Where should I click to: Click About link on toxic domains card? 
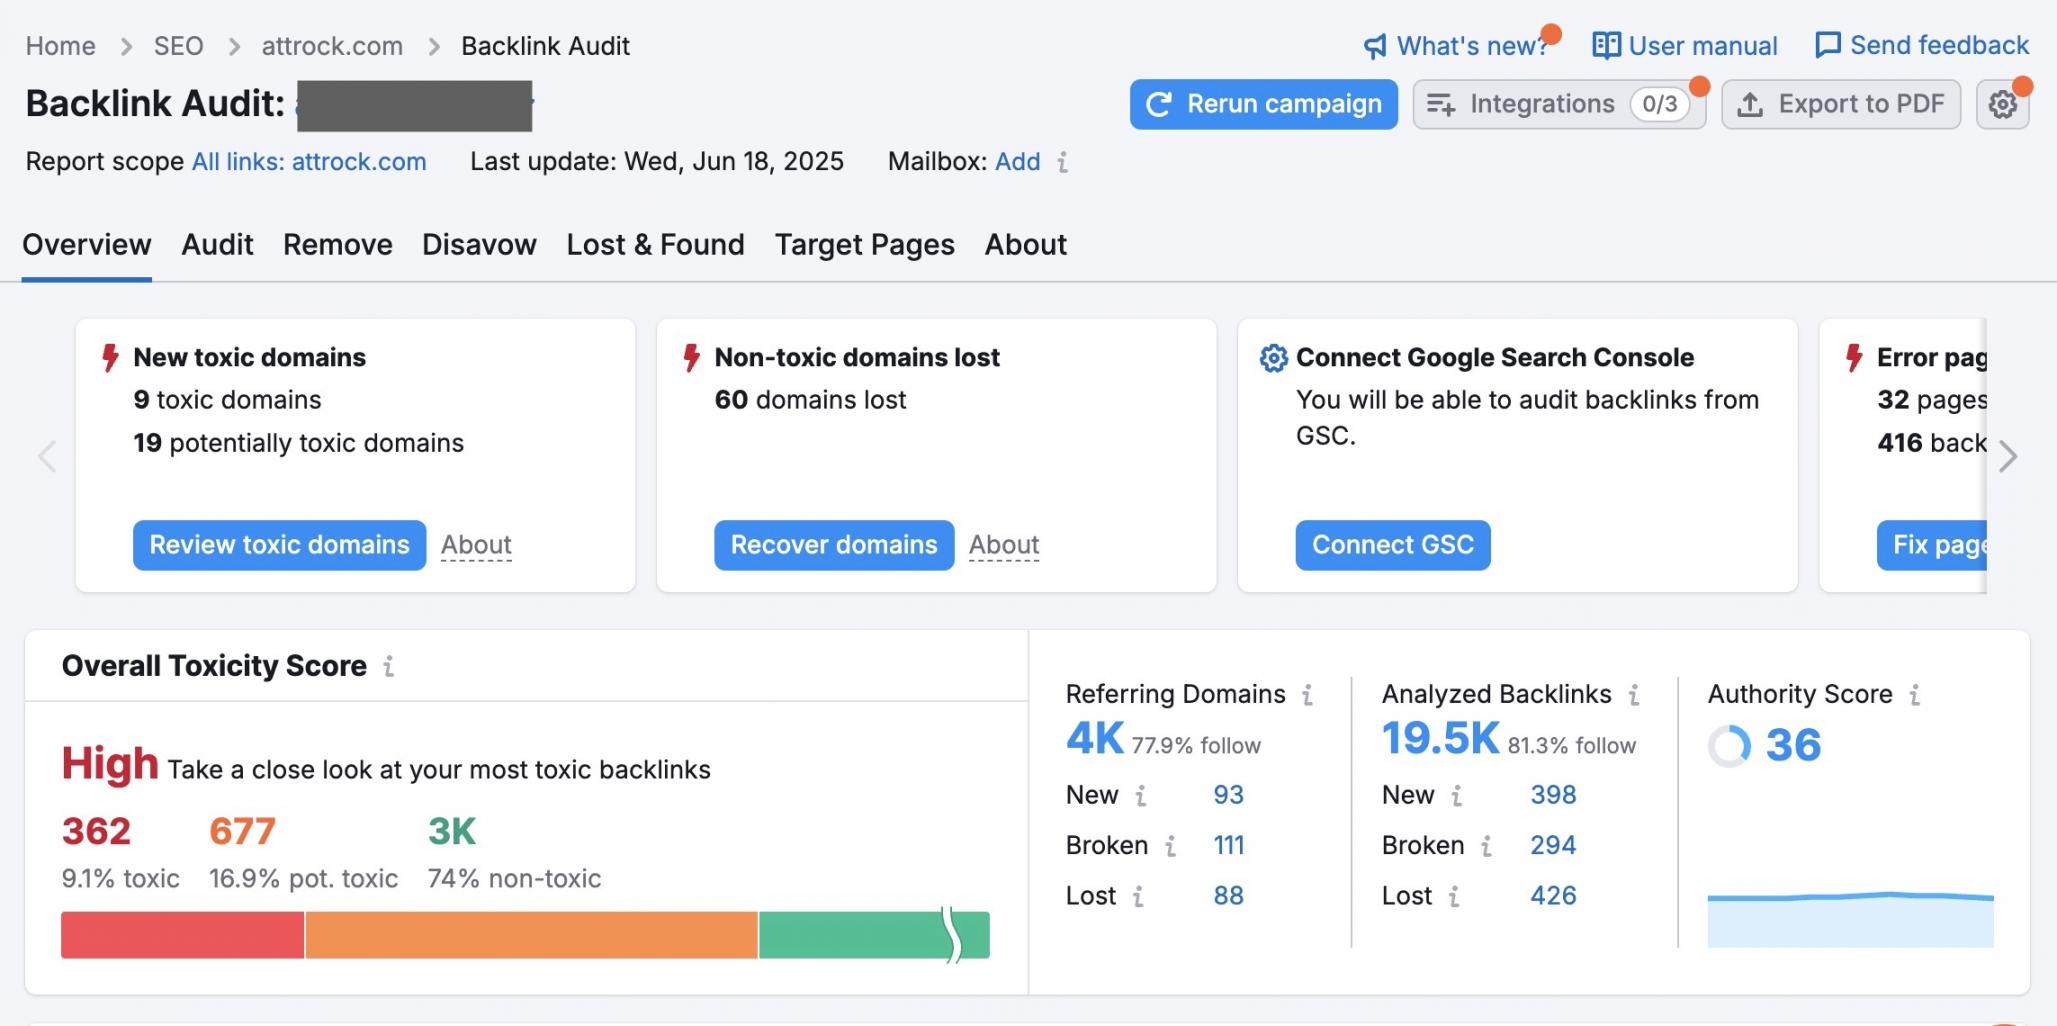[x=476, y=545]
